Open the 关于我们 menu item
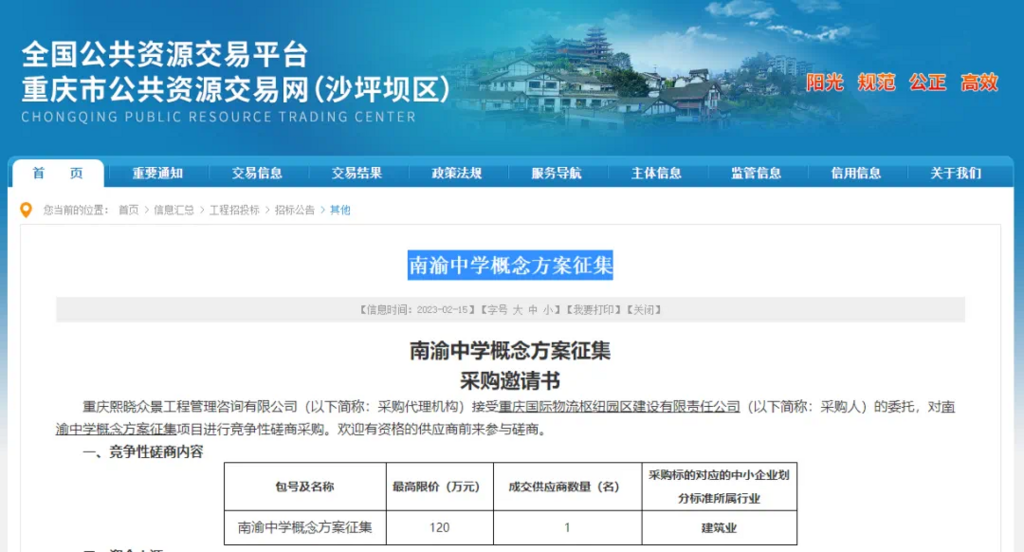Viewport: 1024px width, 552px height. [x=955, y=173]
